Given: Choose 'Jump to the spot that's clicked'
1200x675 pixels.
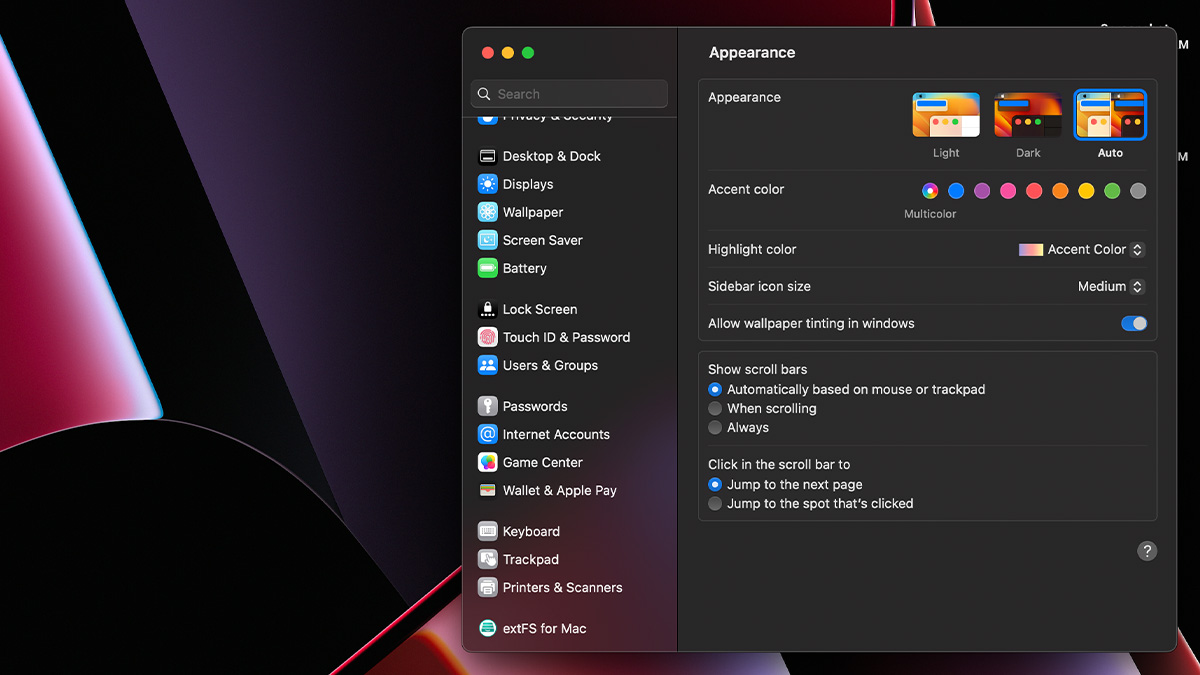Looking at the screenshot, I should [715, 503].
